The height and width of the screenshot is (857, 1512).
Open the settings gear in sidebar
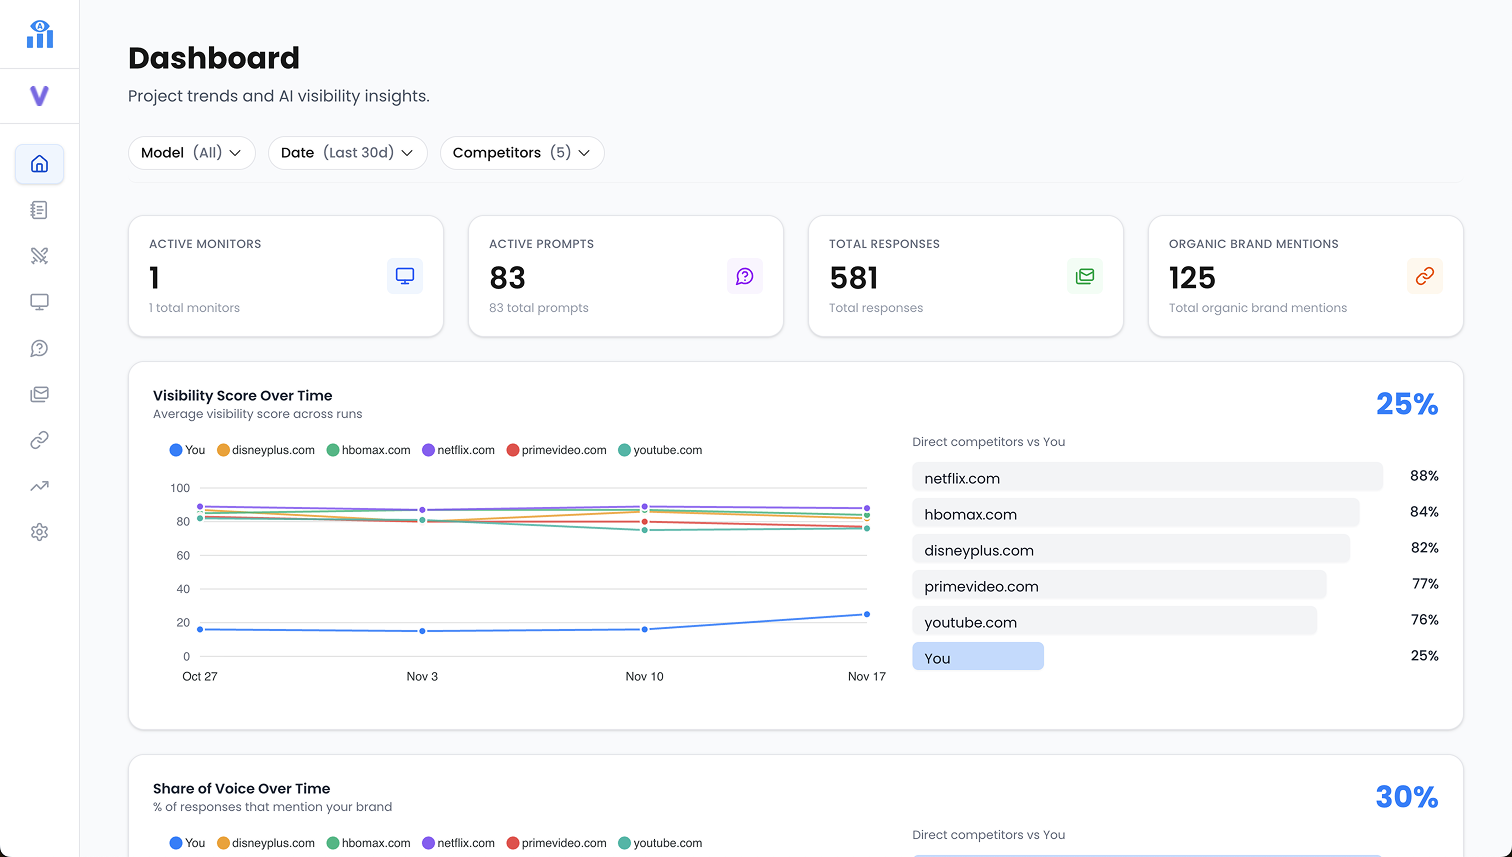pos(39,532)
